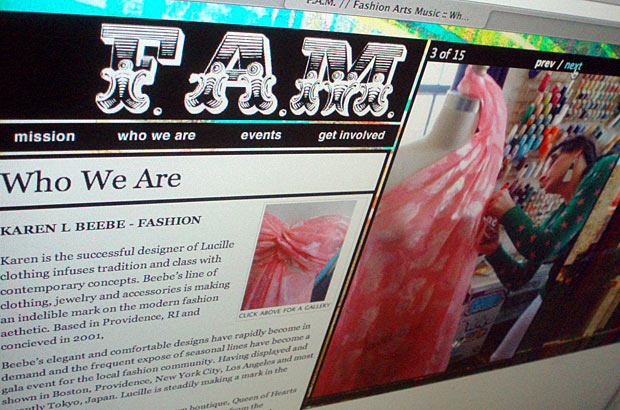Open the 'who we are' navigation link
The height and width of the screenshot is (410, 620).
pyautogui.click(x=157, y=136)
